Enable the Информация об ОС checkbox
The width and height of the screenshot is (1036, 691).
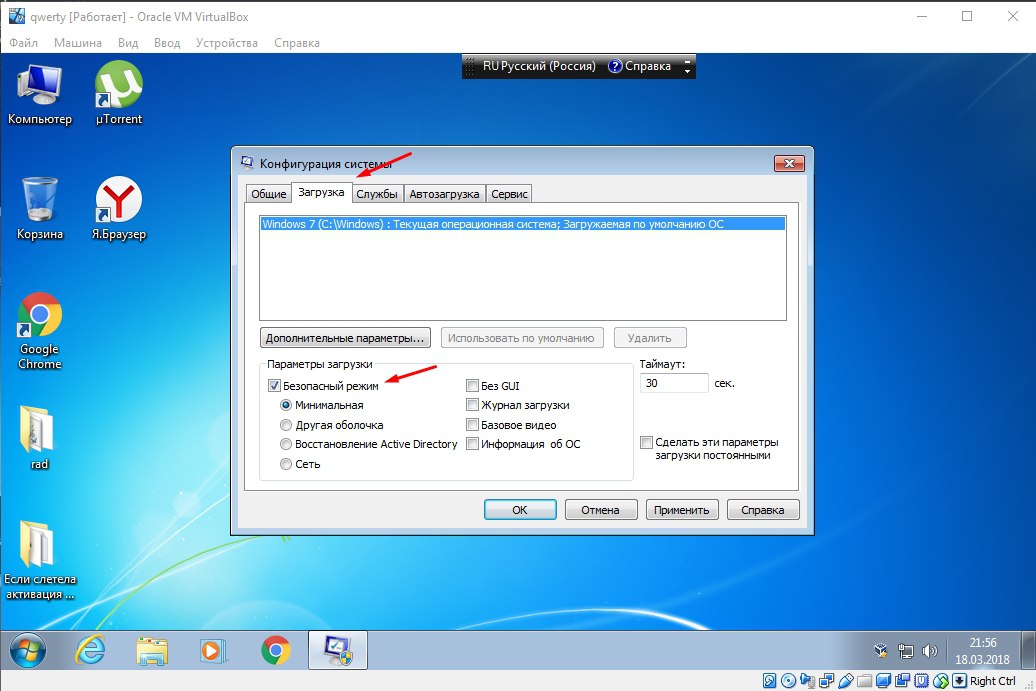tap(472, 444)
